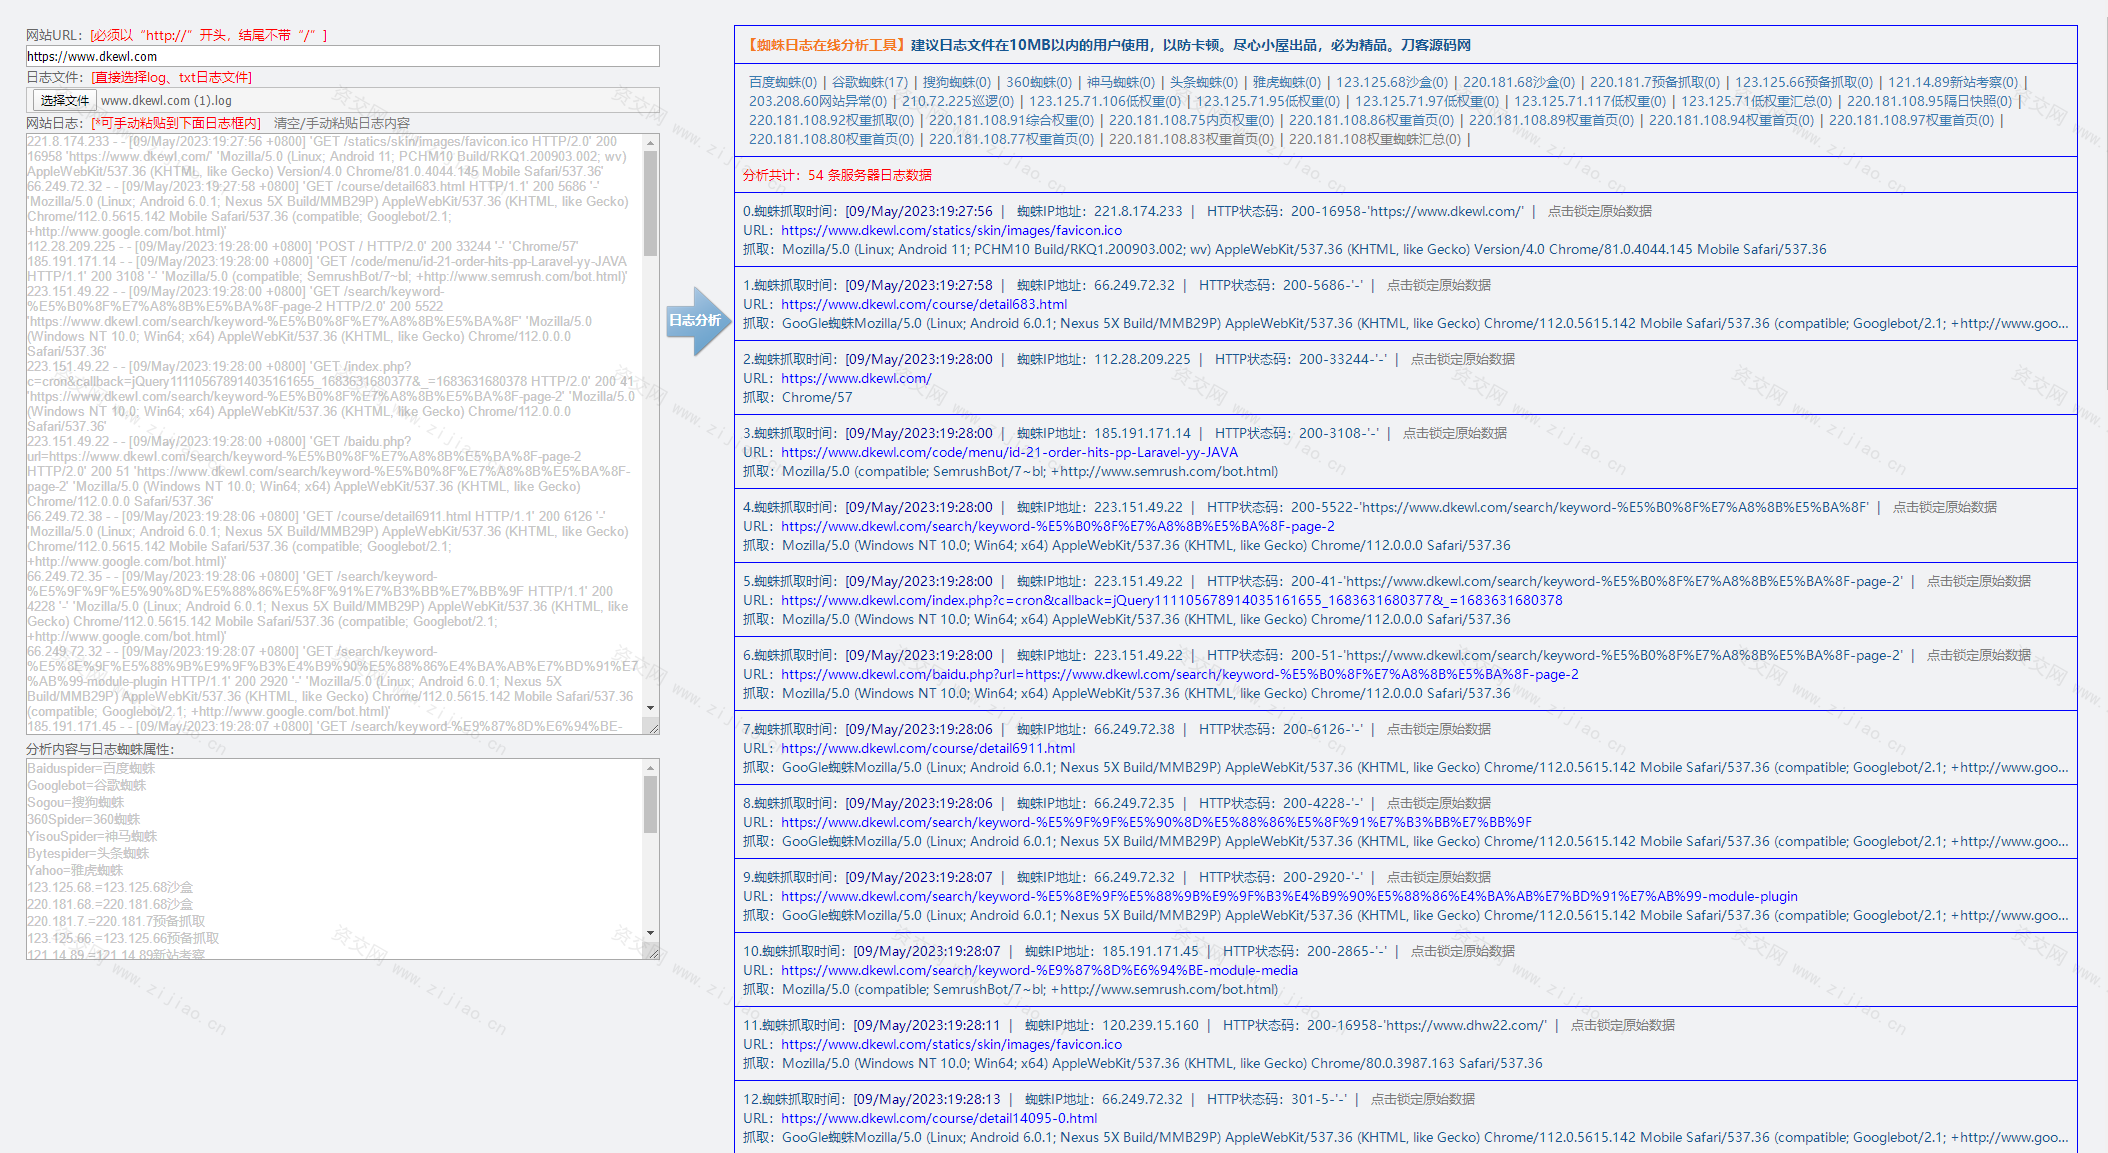The width and height of the screenshot is (2108, 1153).
Task: Click the resize grip of the spider attributes textarea
Action: click(652, 952)
